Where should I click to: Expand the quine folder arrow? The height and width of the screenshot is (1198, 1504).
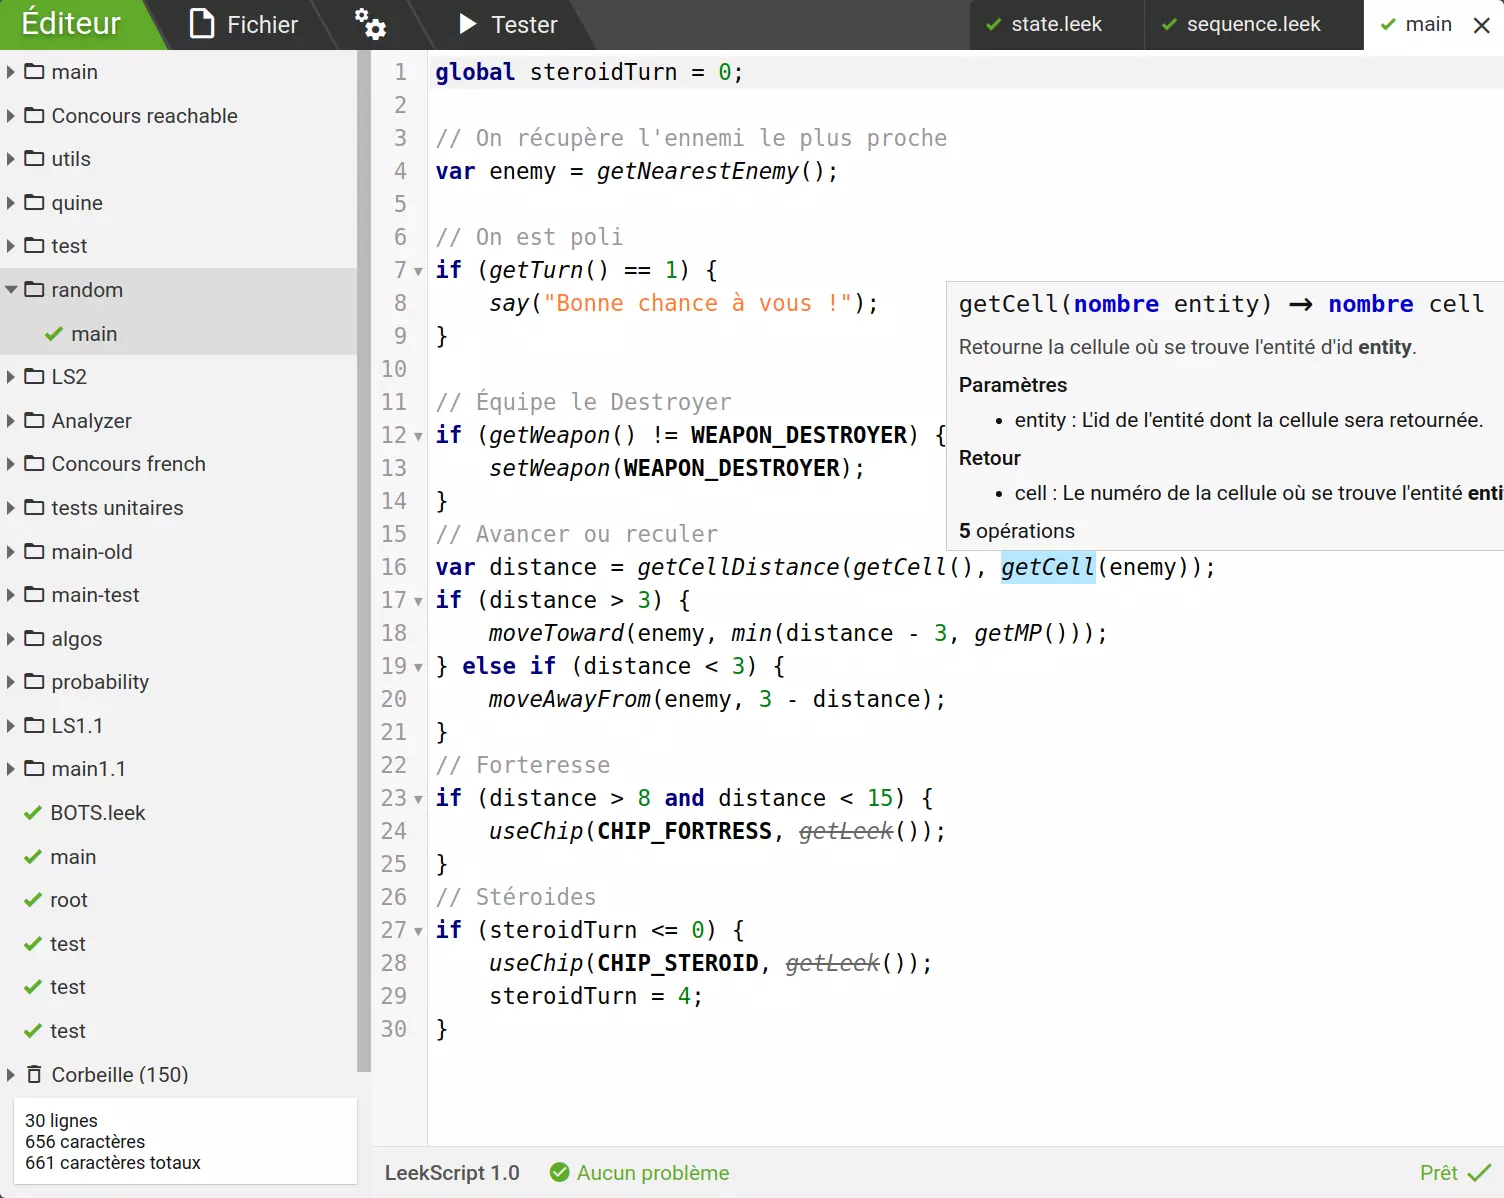click(x=10, y=203)
